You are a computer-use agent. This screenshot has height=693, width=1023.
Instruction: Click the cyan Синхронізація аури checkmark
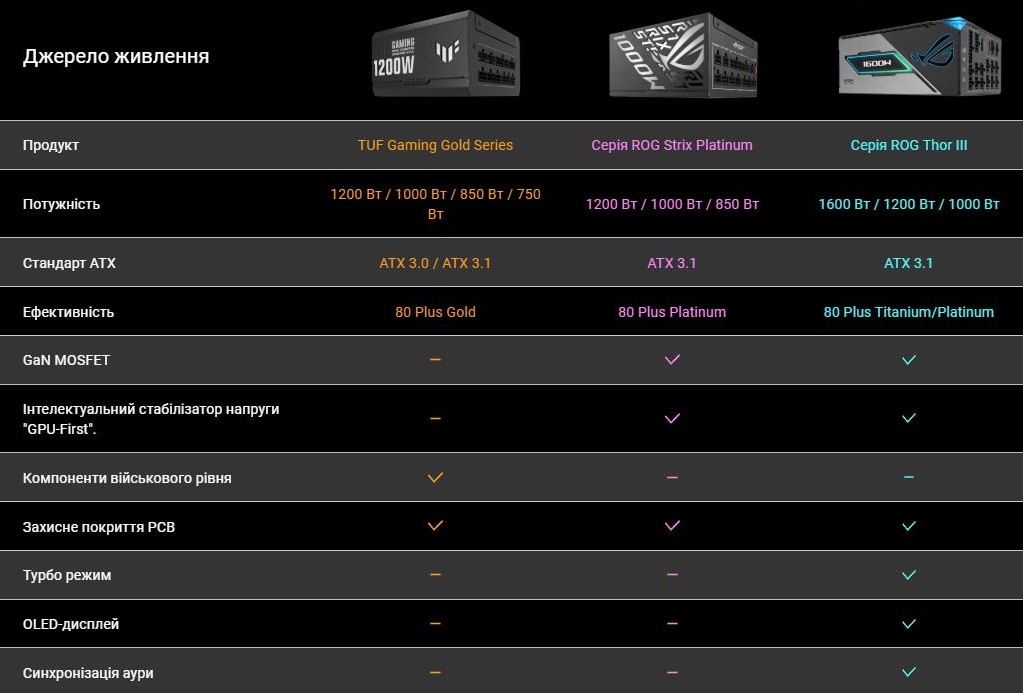pyautogui.click(x=909, y=672)
